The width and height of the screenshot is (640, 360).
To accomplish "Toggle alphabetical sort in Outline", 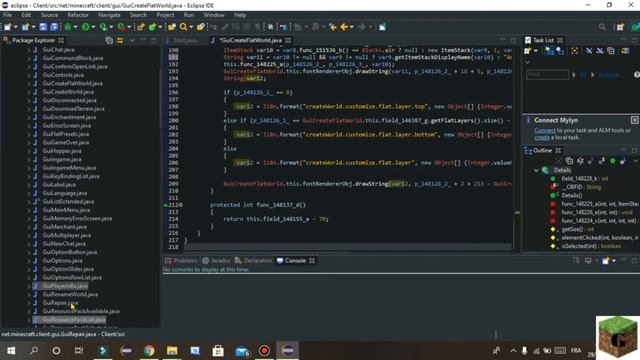I will pos(580,161).
